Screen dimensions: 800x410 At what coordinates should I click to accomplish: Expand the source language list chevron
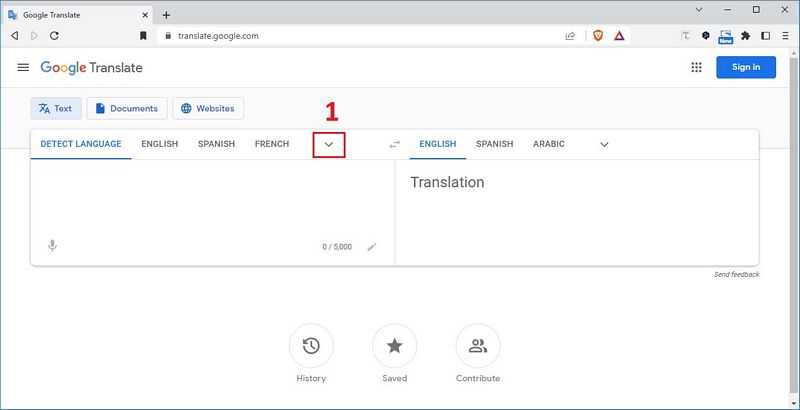tap(328, 144)
